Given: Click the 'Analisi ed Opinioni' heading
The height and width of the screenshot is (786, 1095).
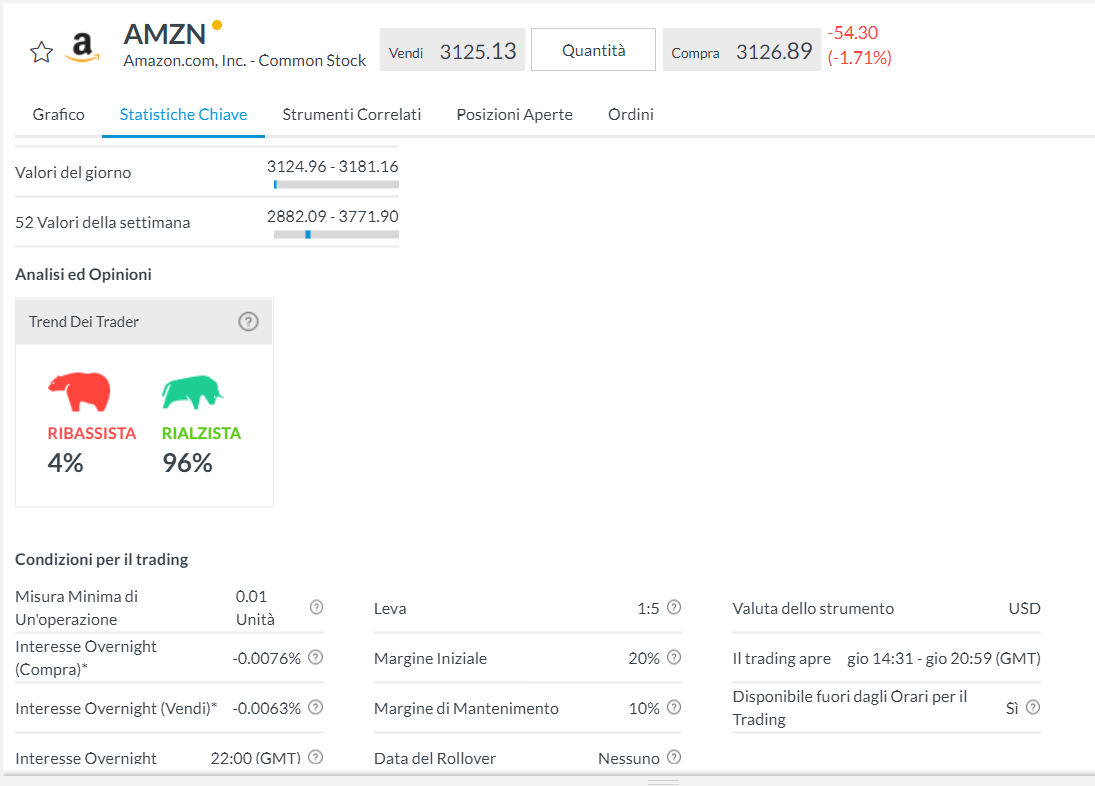Looking at the screenshot, I should click(x=83, y=274).
